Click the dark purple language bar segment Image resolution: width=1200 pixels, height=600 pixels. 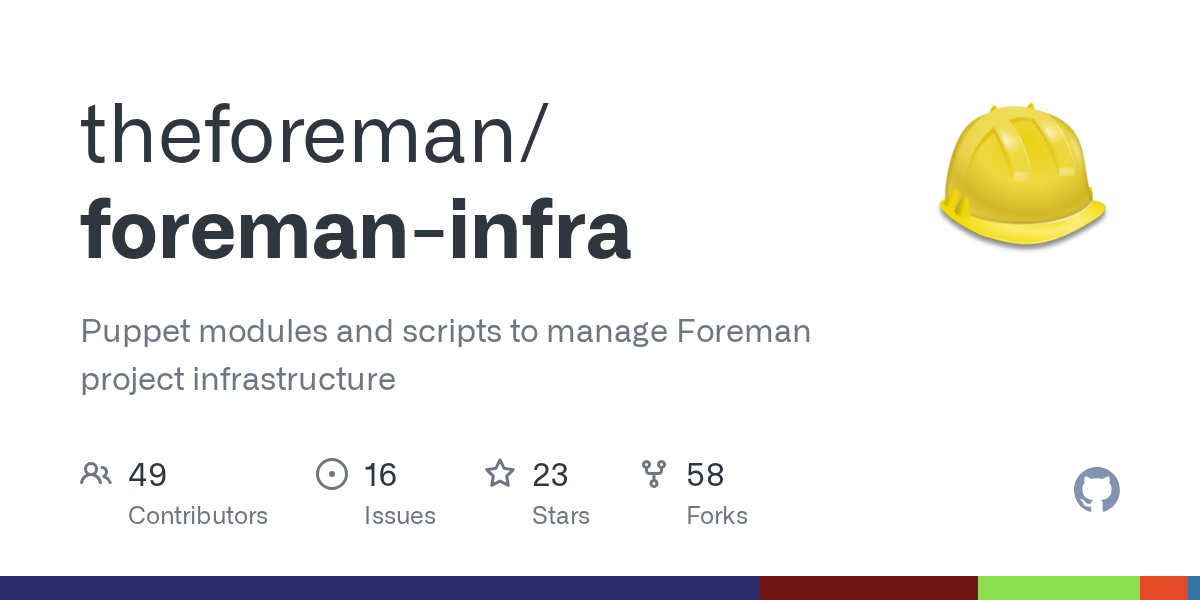(380, 588)
